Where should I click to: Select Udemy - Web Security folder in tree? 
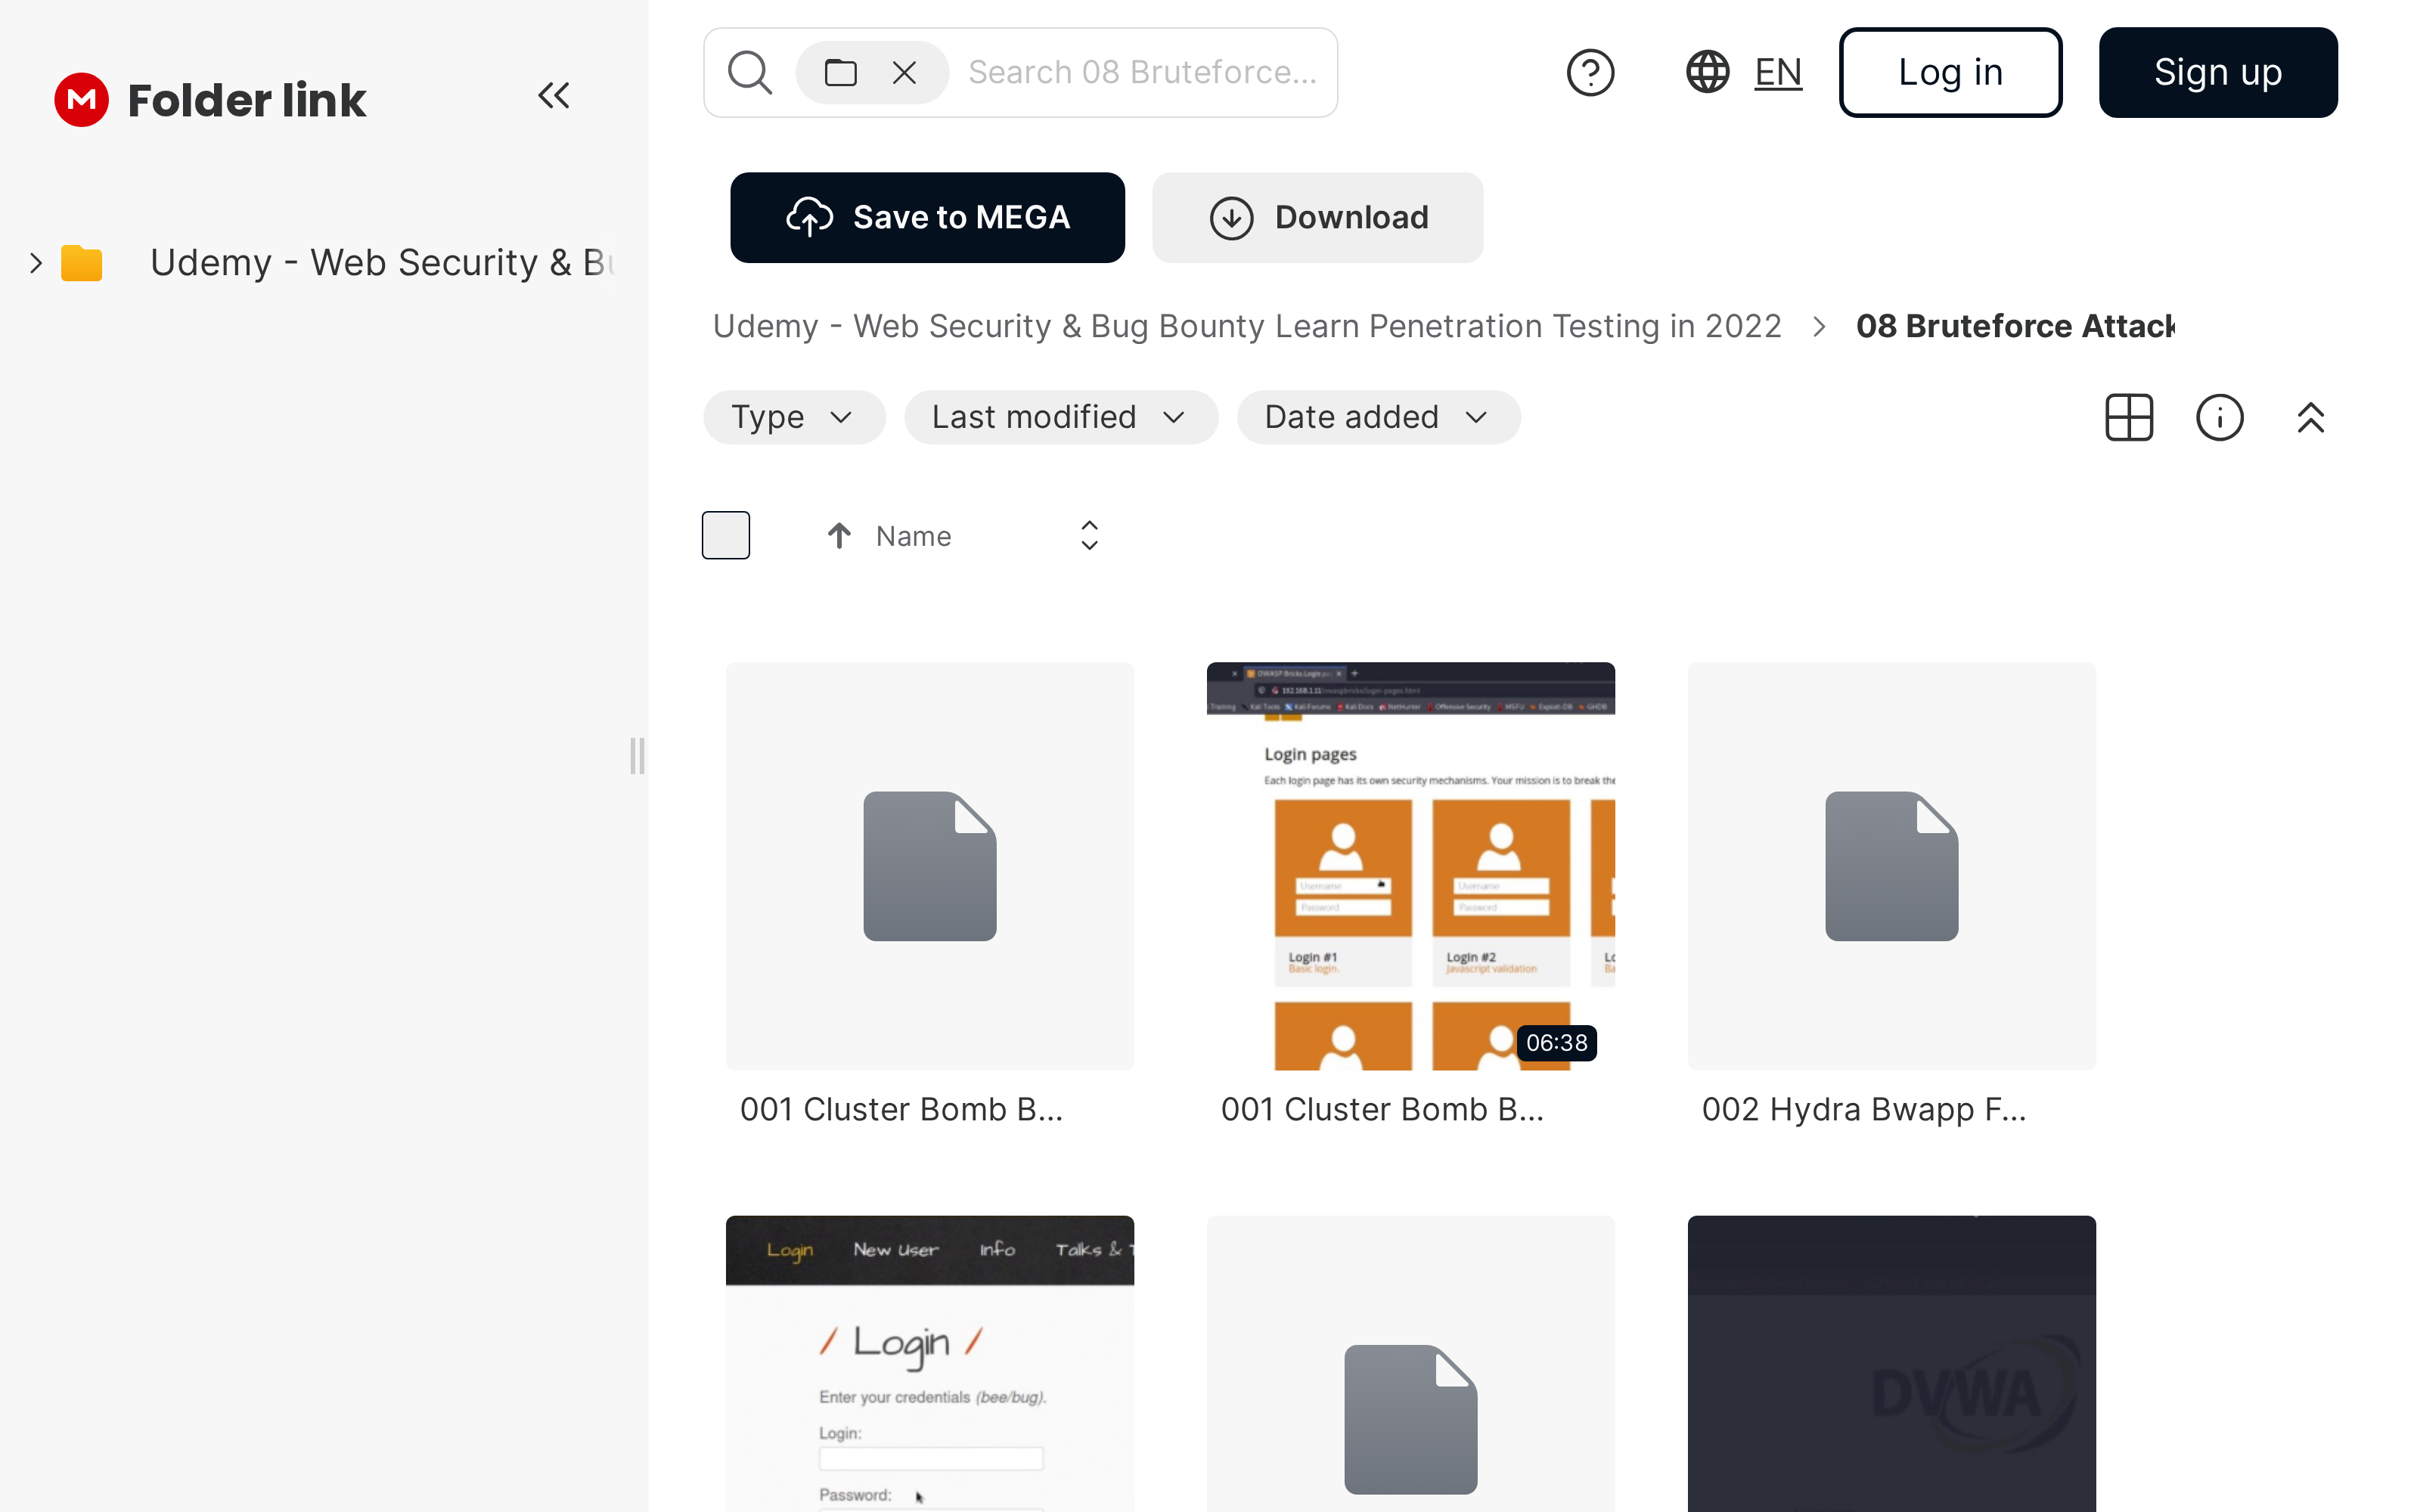pos(382,263)
